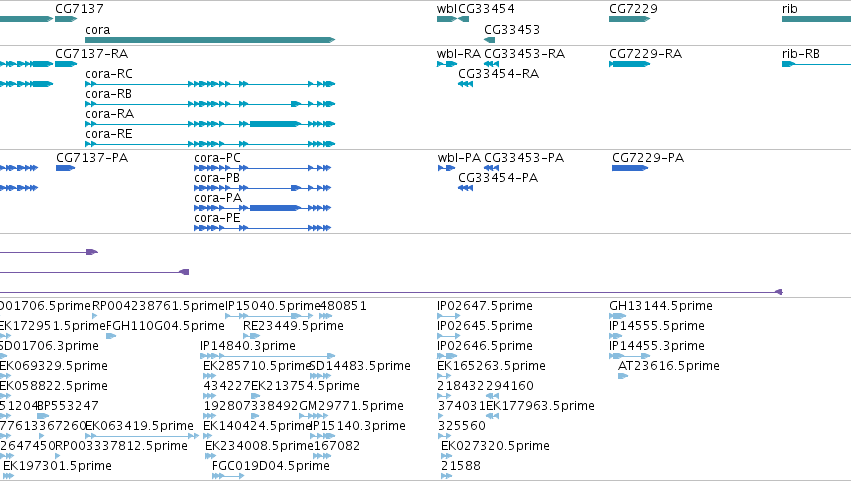Select the CG33454-RA transcript label
The height and width of the screenshot is (481, 851).
tap(498, 74)
